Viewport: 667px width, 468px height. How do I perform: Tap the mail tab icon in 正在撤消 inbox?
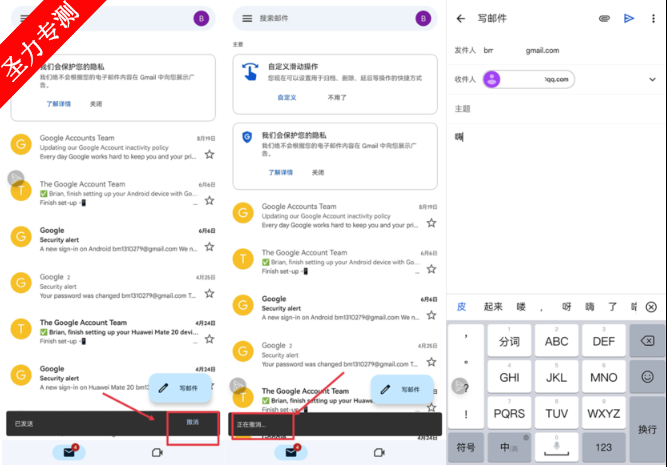(291, 452)
